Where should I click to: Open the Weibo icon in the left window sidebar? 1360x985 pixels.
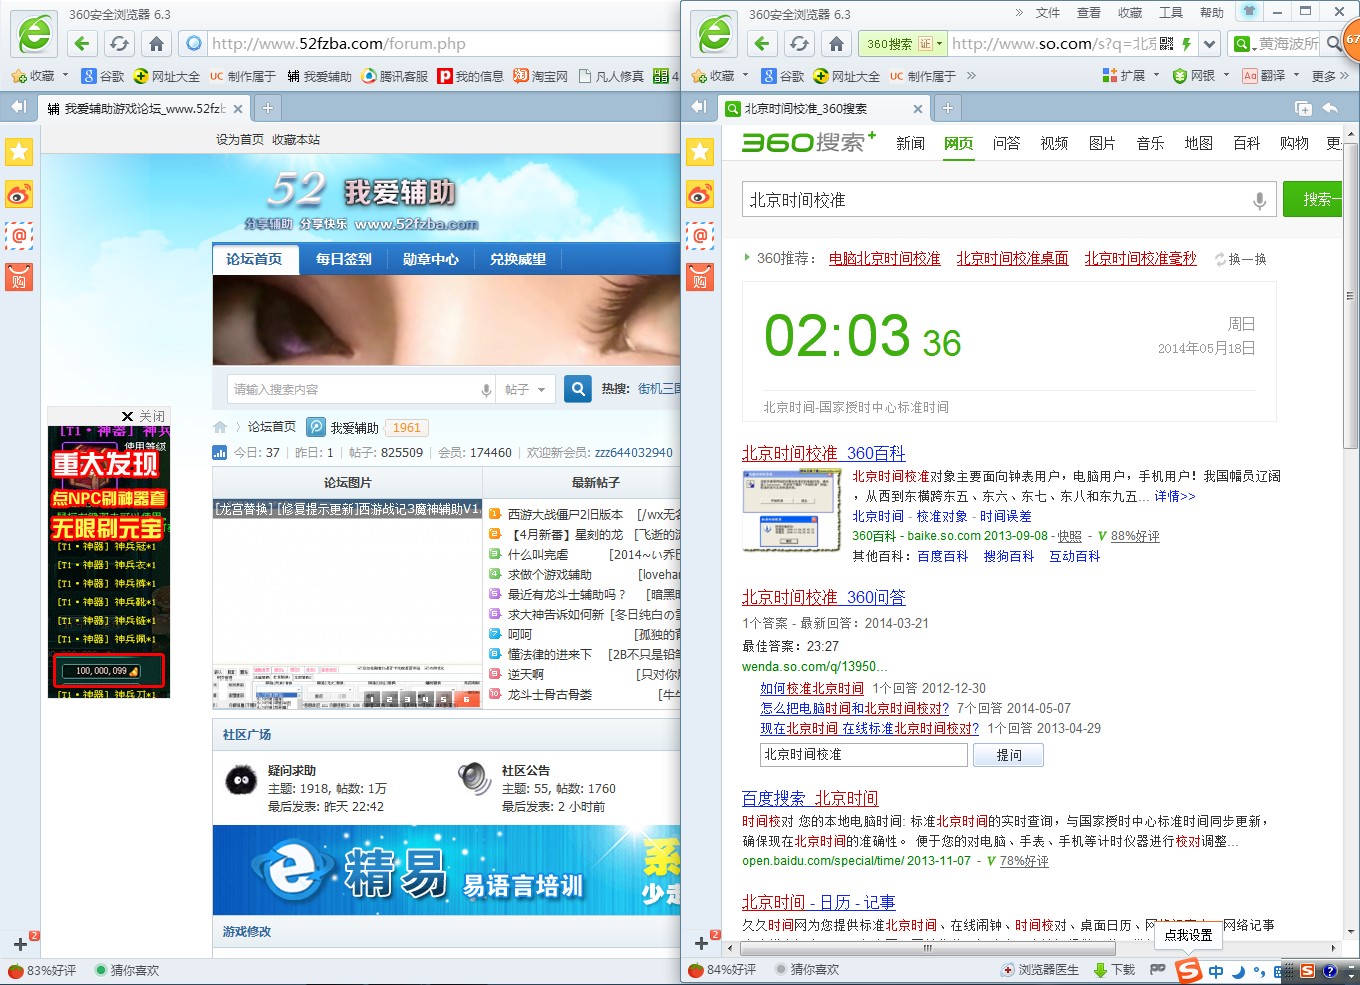coord(19,194)
